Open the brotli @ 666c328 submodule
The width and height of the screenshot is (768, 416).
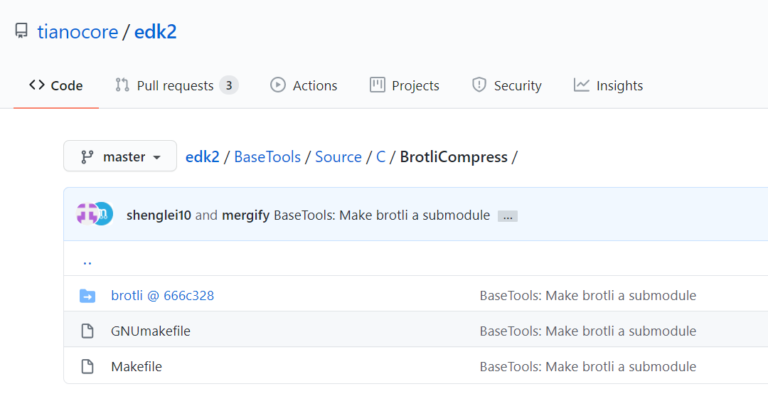pos(162,295)
